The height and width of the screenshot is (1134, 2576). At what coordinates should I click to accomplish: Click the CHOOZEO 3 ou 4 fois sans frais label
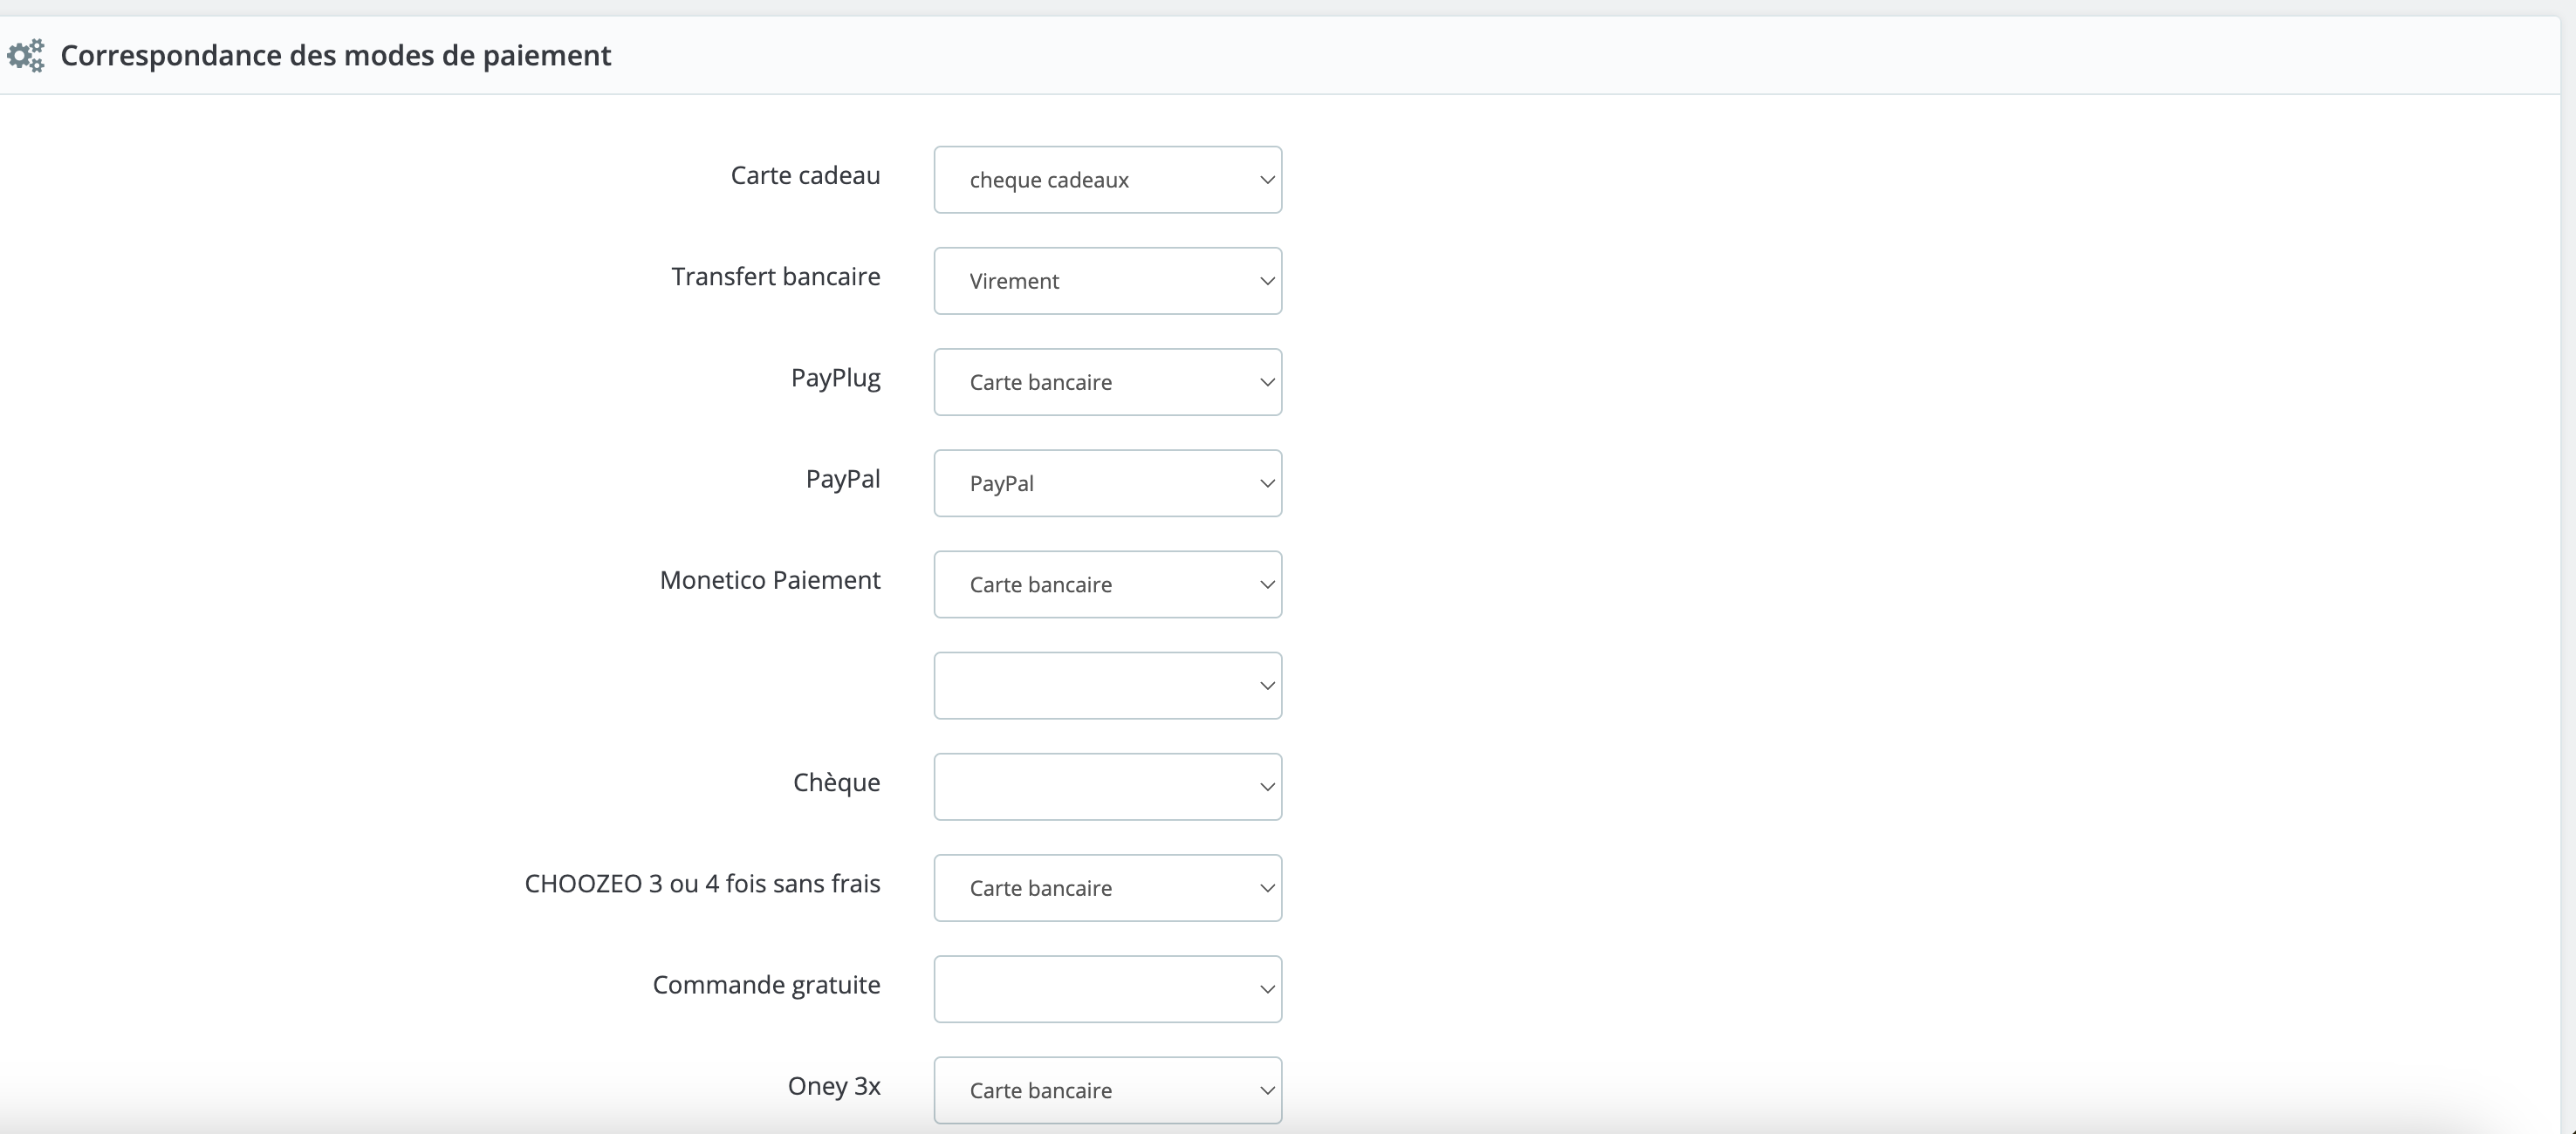pos(702,883)
